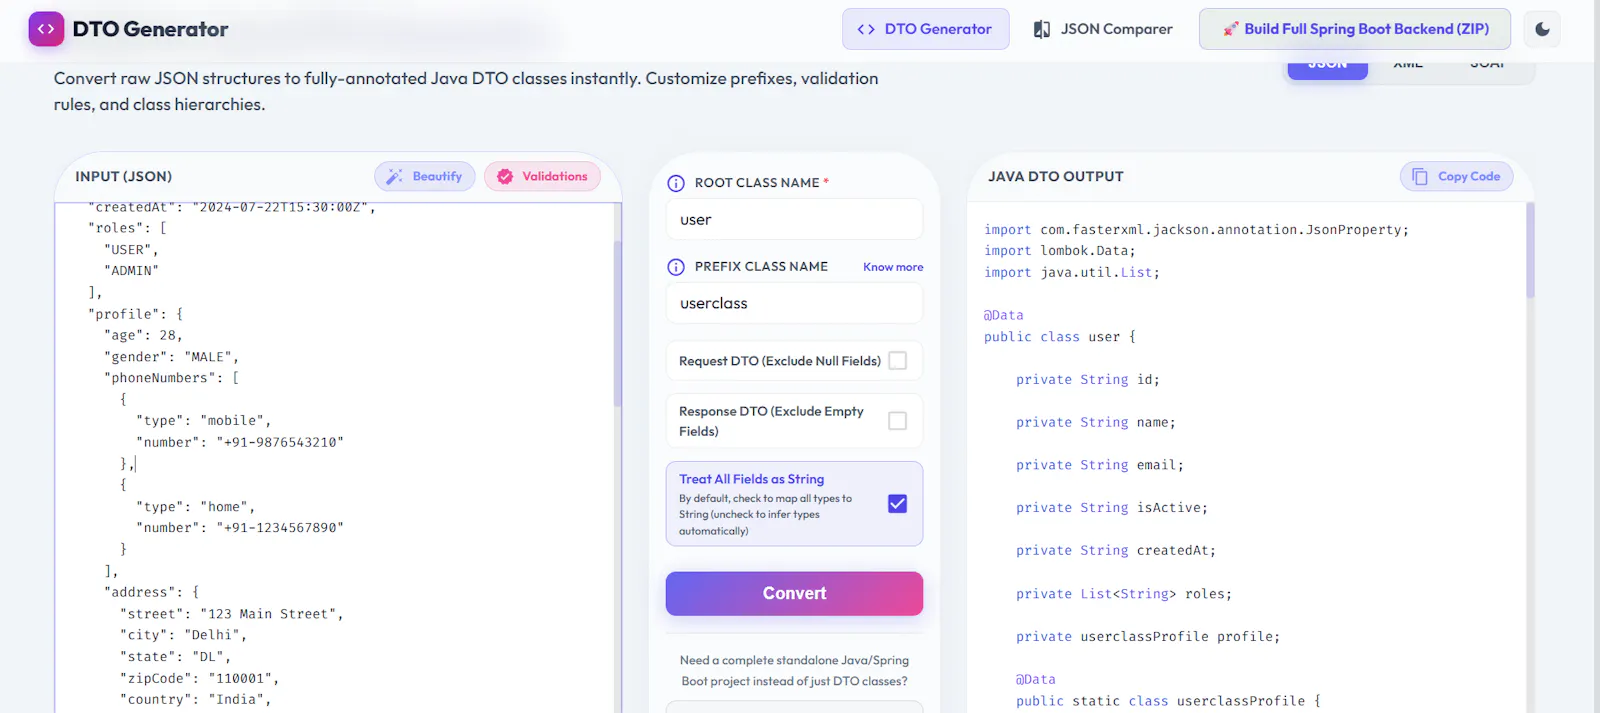Select the XML format tab
Screen dimensions: 1600x713
click(1408, 64)
